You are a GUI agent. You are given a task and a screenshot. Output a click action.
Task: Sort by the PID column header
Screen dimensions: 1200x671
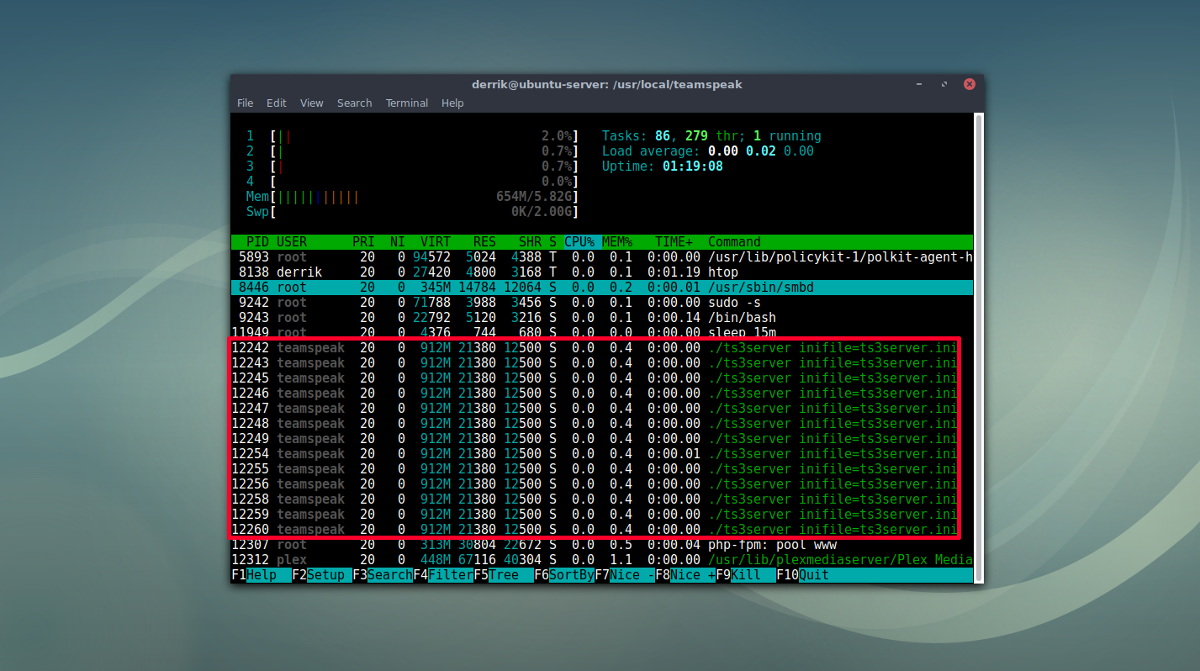(x=258, y=242)
